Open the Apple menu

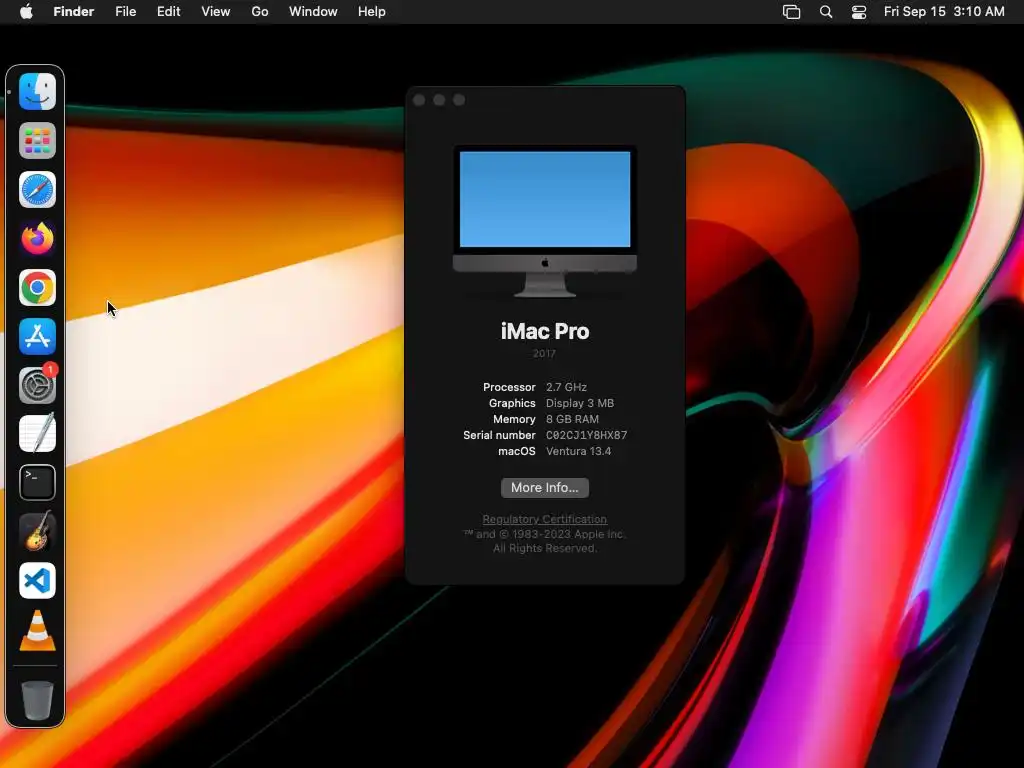click(26, 12)
